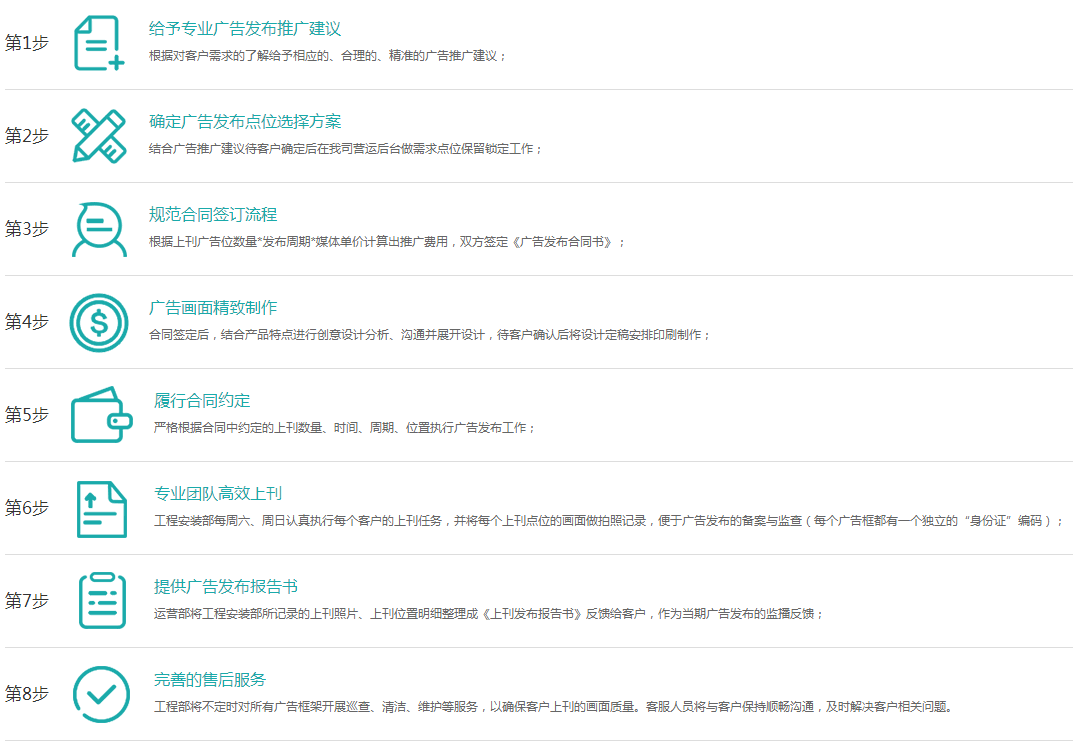Click the upload document icon in step 6
Screen dimensions: 1073x745
(102, 508)
